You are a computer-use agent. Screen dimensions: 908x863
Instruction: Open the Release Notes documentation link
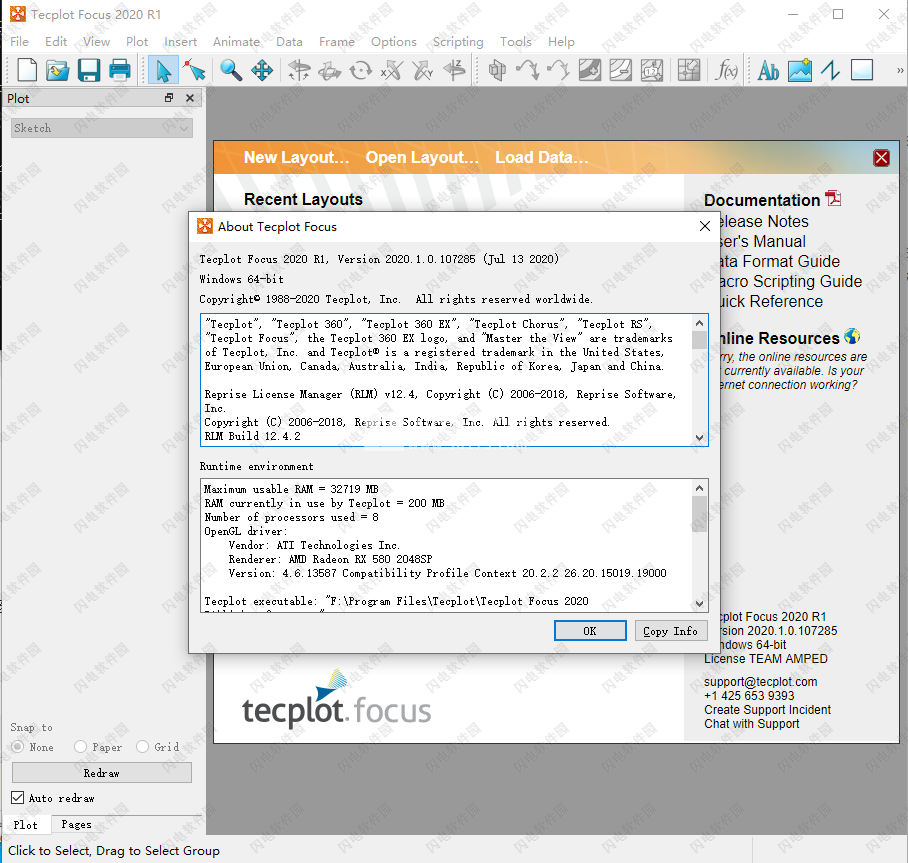click(x=764, y=221)
